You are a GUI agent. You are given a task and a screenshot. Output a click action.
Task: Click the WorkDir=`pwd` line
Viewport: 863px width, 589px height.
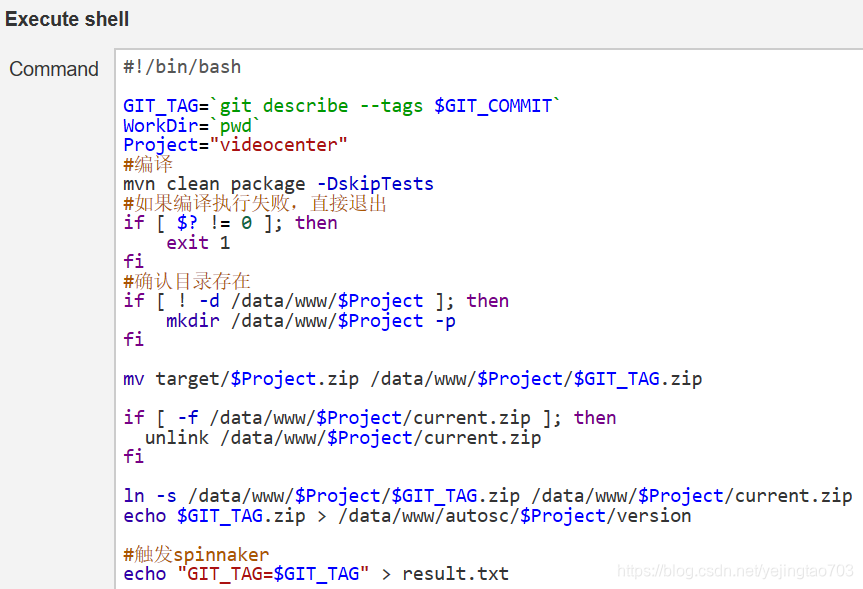(x=192, y=126)
